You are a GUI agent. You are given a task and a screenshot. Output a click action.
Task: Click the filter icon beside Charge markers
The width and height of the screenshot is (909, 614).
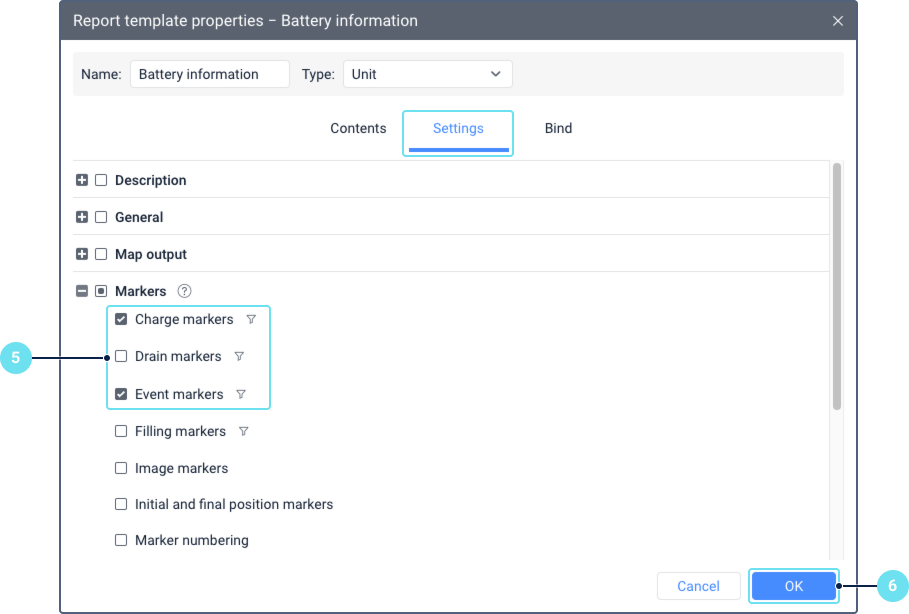(251, 320)
